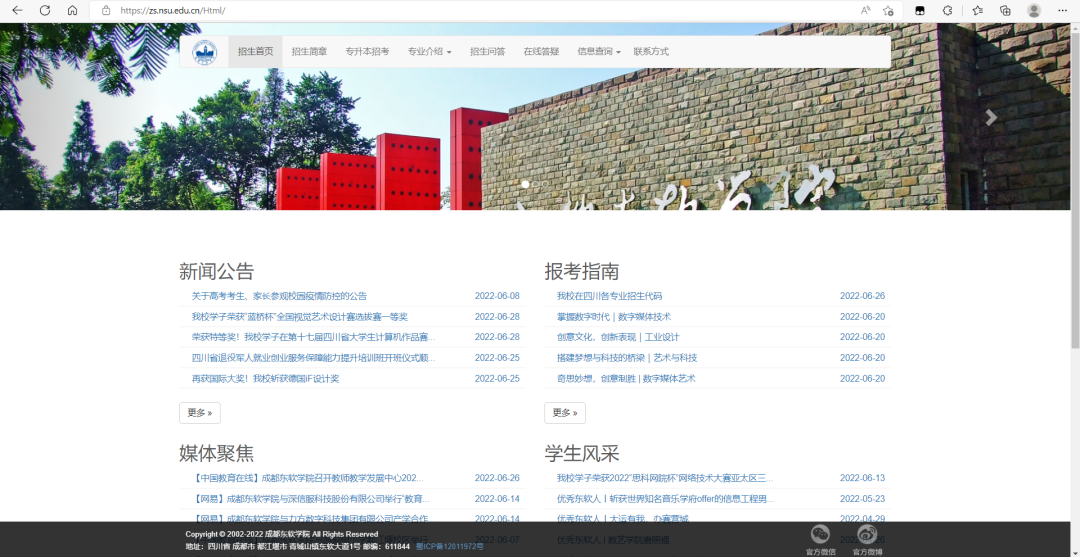Viewport: 1080px width, 557px height.
Task: Open the 招生问答 nav item
Action: click(x=488, y=52)
